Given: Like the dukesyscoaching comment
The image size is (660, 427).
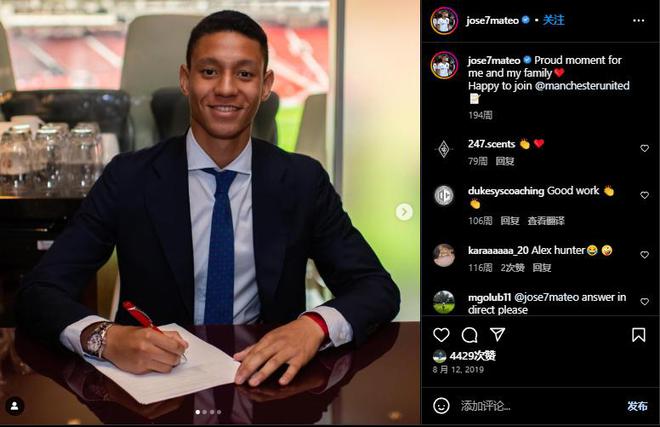Looking at the screenshot, I should (644, 195).
